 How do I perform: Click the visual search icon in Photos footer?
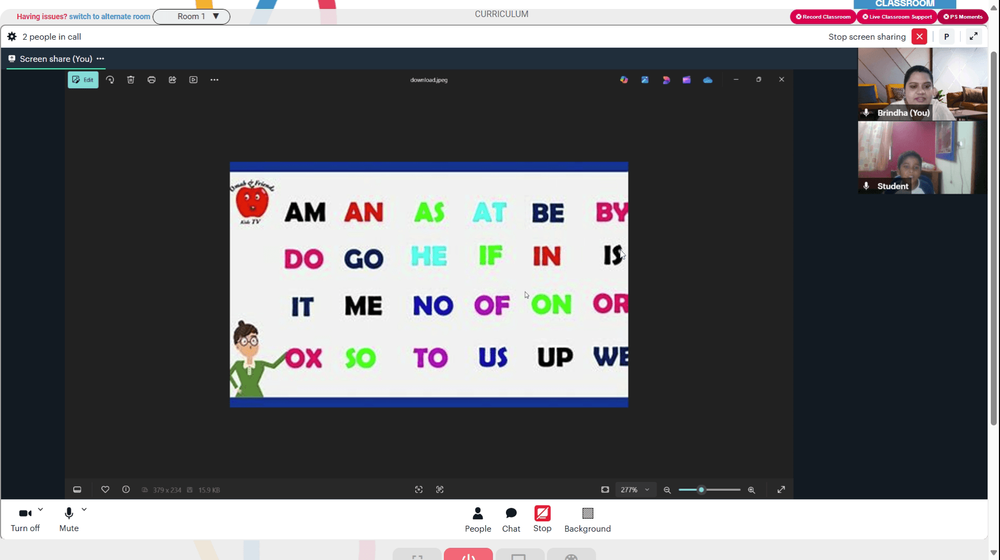point(440,490)
